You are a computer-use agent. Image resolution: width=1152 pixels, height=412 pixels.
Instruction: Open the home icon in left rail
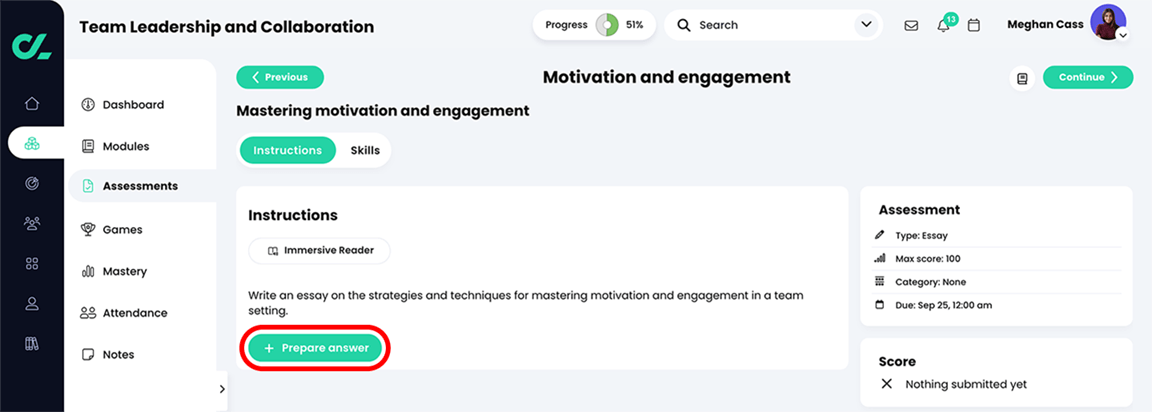pyautogui.click(x=32, y=104)
